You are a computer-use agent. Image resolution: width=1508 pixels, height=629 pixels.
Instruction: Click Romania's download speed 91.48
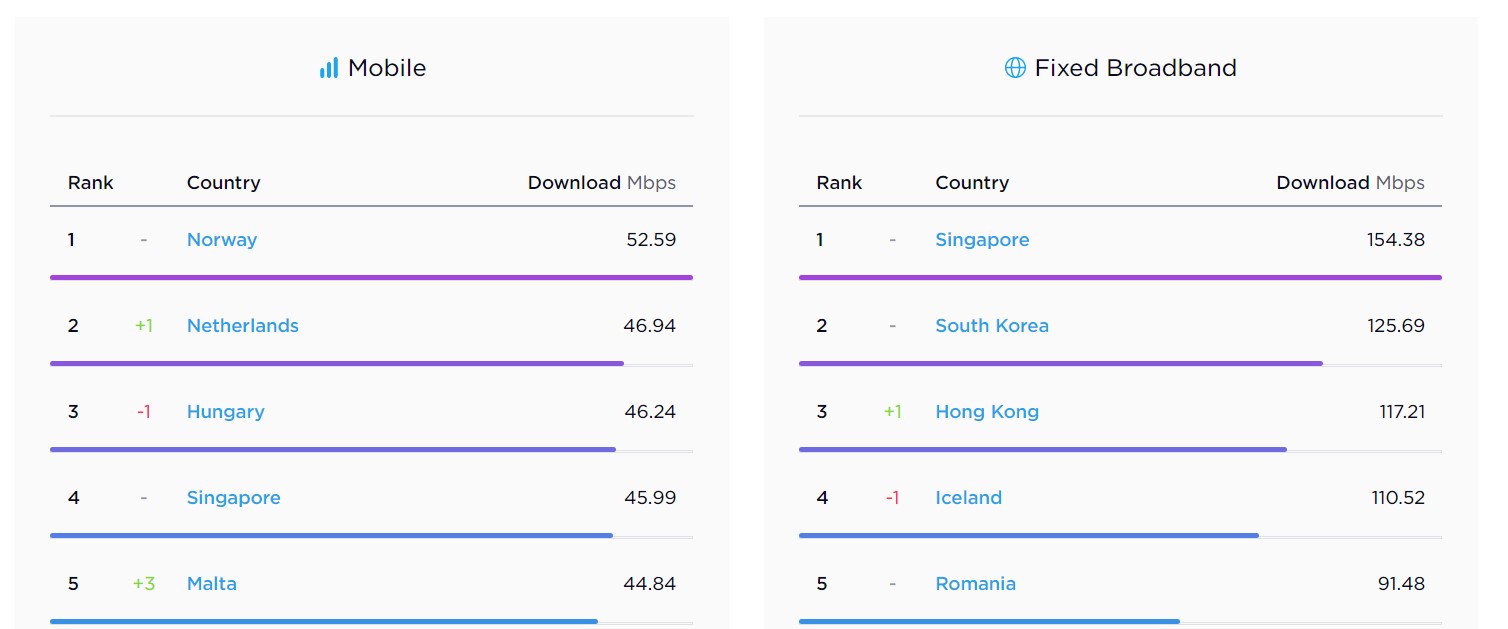point(1401,584)
